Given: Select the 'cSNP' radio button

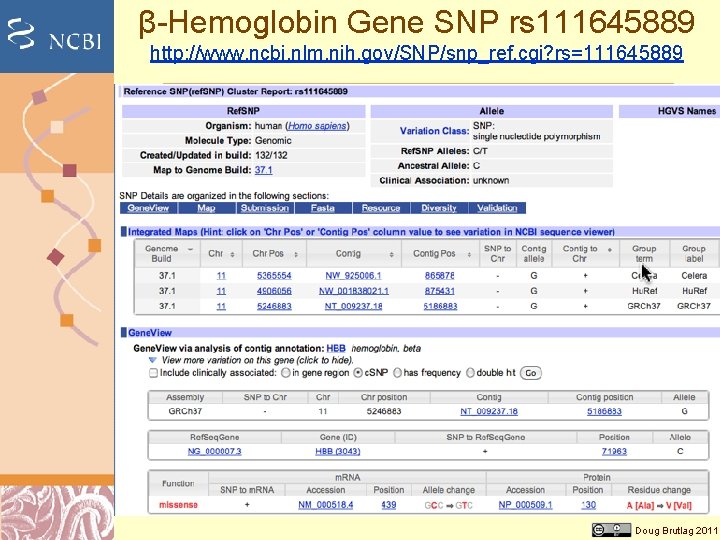Looking at the screenshot, I should (358, 373).
